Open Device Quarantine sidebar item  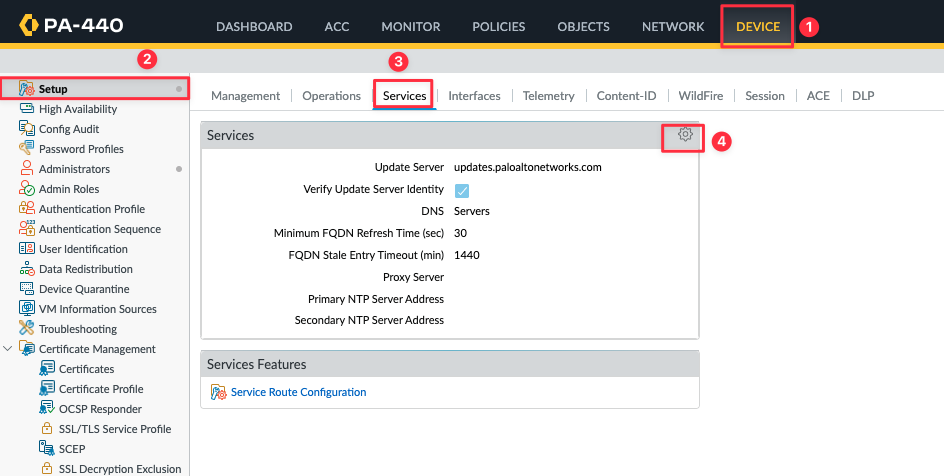point(84,289)
